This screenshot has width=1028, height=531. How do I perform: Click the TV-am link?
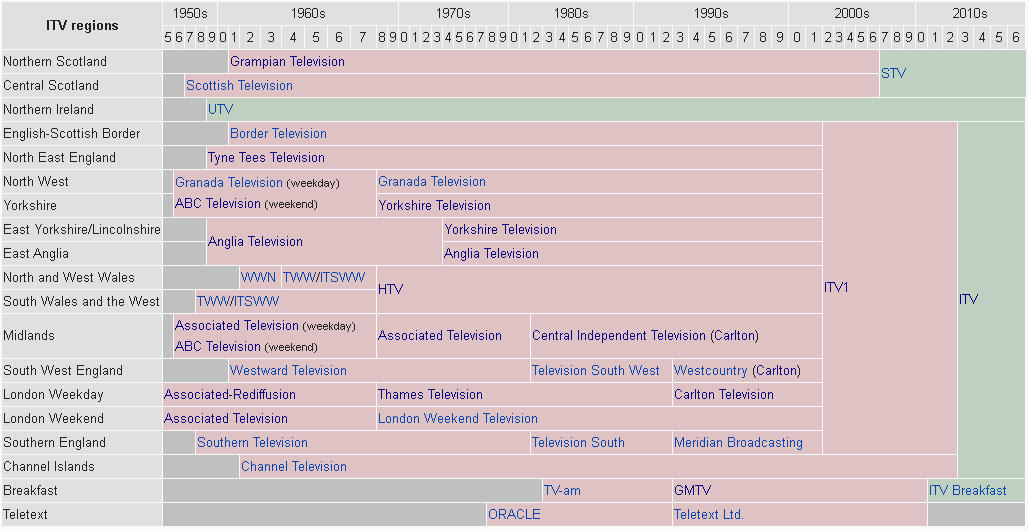(563, 490)
